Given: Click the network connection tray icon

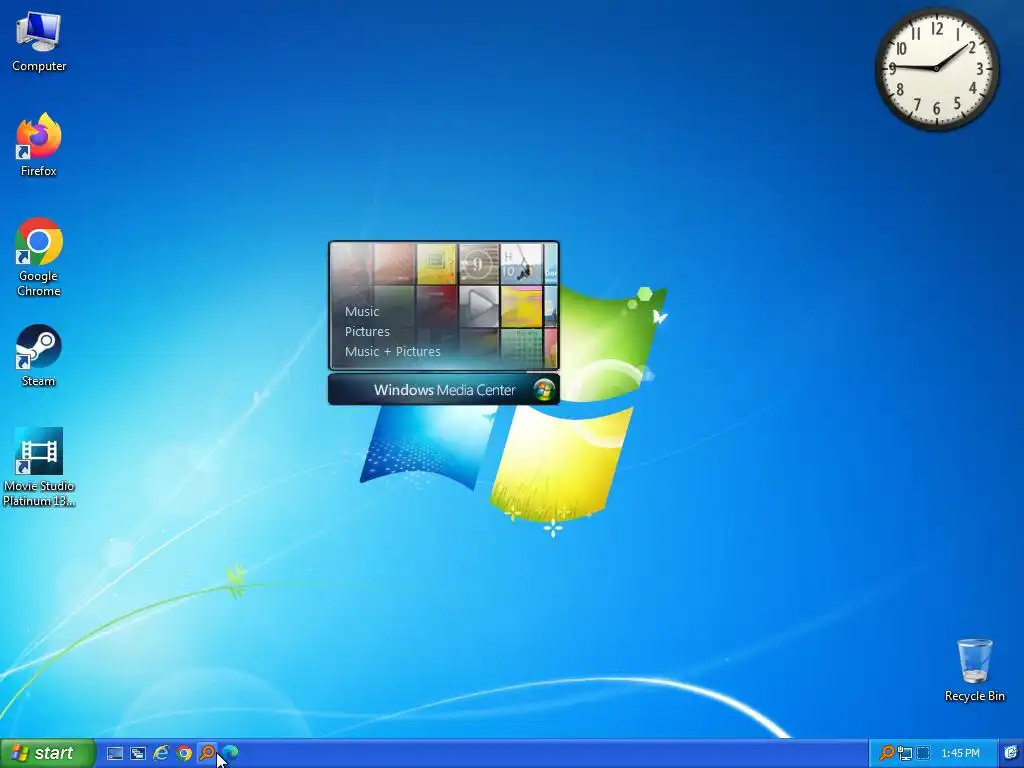Looking at the screenshot, I should (x=904, y=754).
